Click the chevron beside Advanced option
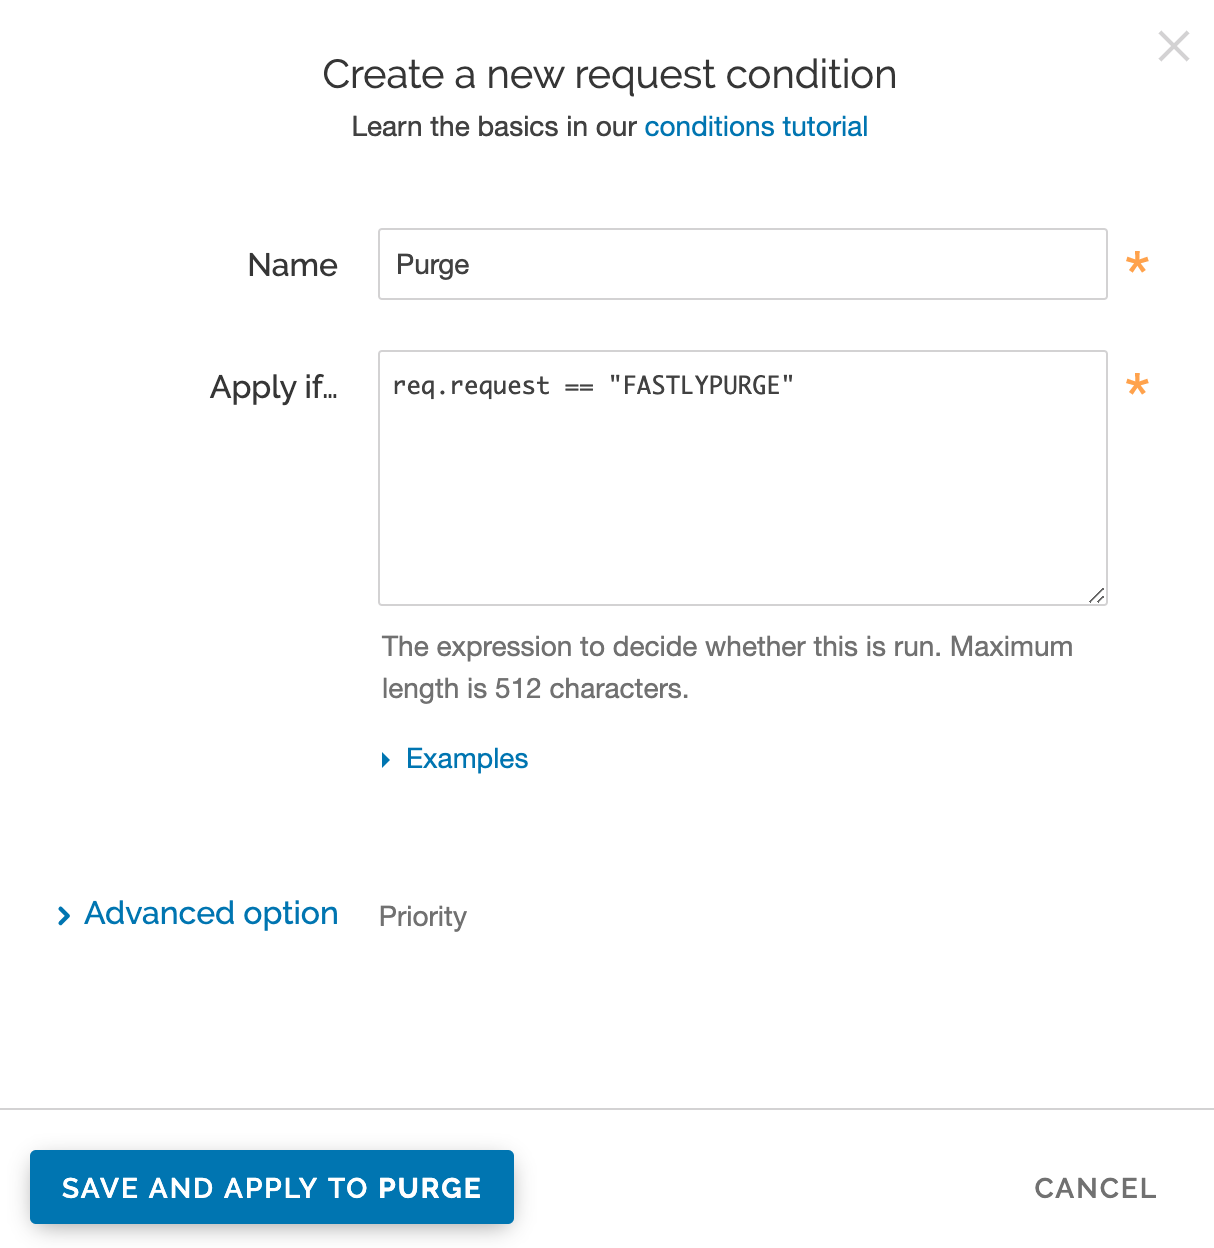This screenshot has width=1214, height=1248. click(x=64, y=915)
